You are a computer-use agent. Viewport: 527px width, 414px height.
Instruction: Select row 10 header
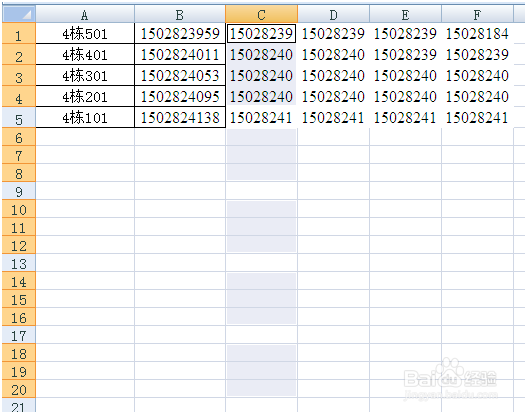tap(19, 209)
